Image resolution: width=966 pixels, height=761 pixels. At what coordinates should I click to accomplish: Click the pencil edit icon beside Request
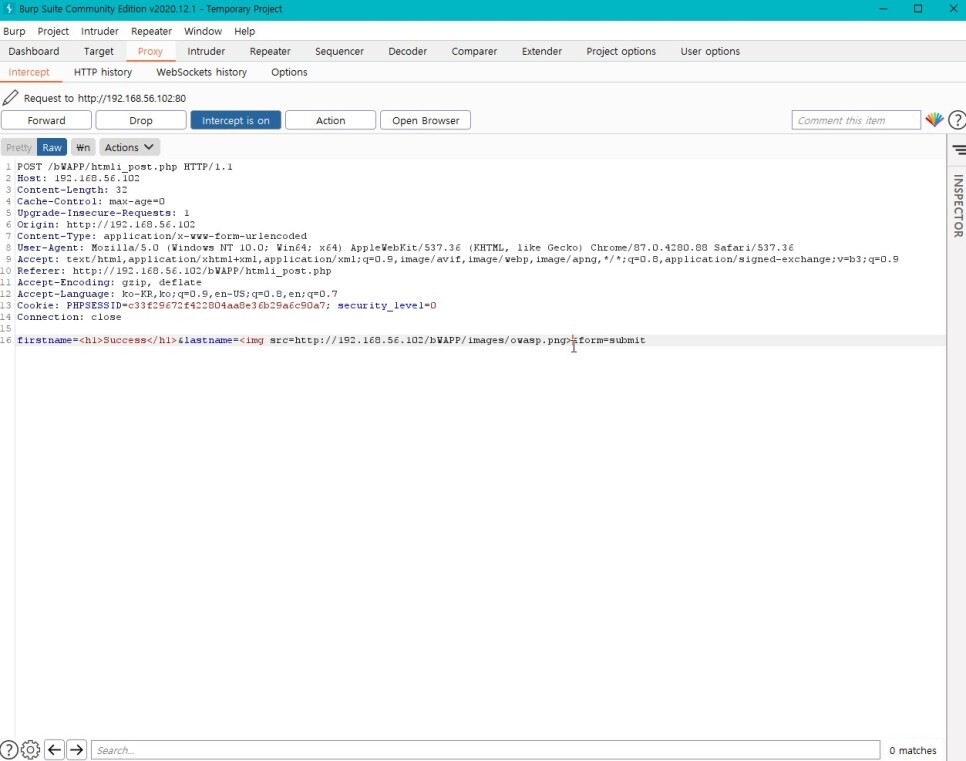[10, 97]
